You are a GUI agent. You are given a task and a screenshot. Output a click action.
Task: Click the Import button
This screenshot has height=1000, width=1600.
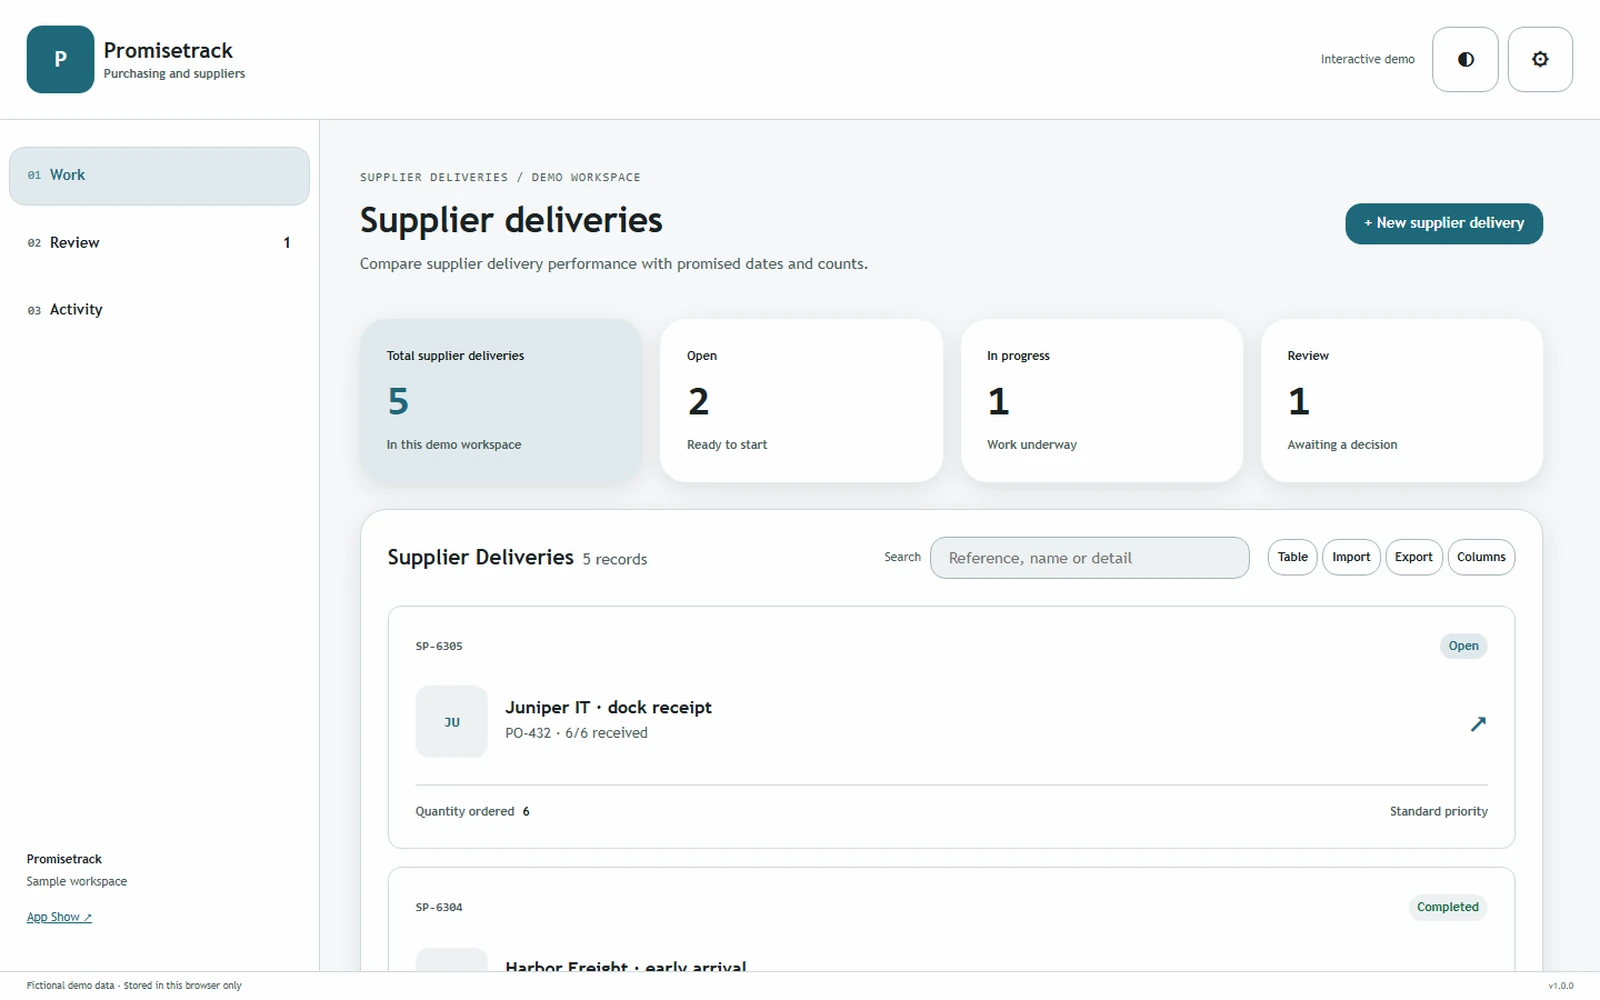1351,557
